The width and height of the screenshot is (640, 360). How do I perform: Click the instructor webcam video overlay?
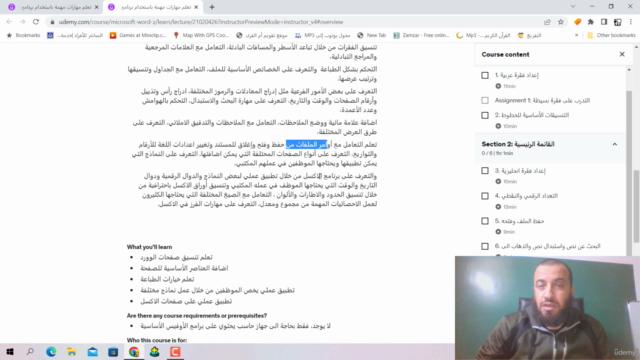pos(547,308)
